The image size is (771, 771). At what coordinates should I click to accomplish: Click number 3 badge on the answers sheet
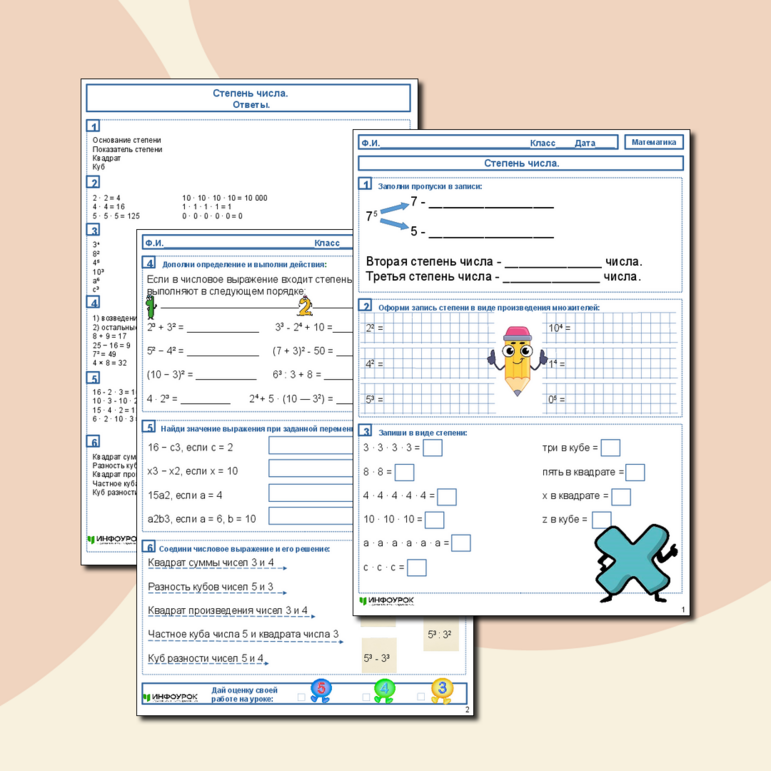93,230
